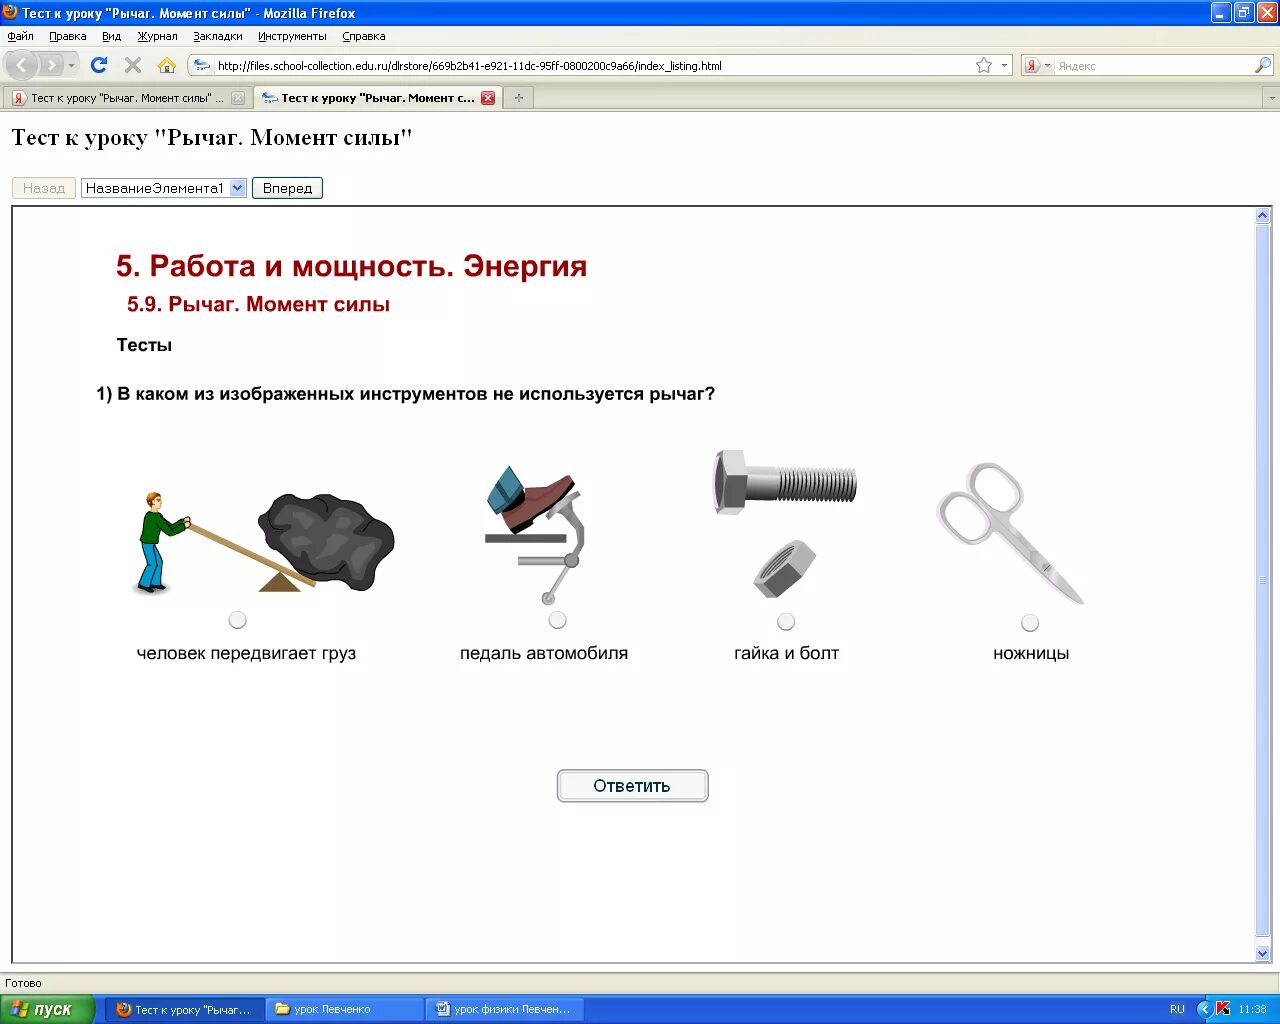Go to the Home page icon

[167, 65]
